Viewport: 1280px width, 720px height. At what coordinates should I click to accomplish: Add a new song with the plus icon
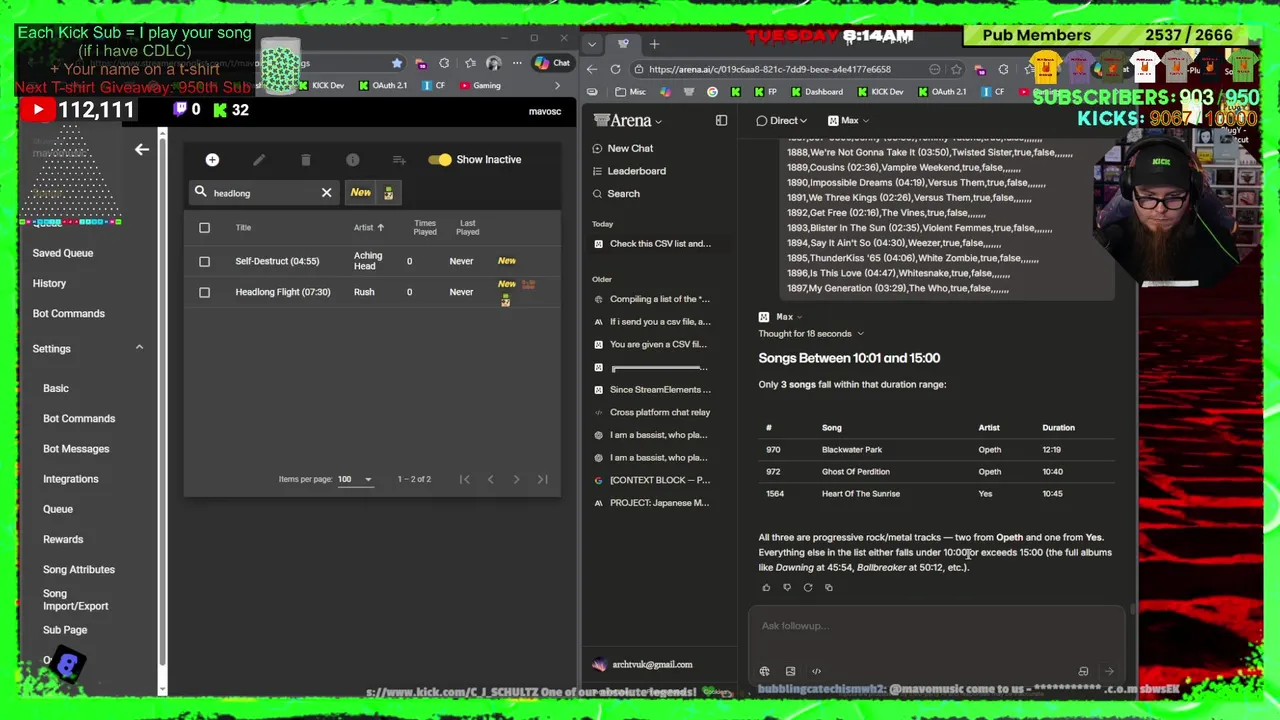(212, 160)
